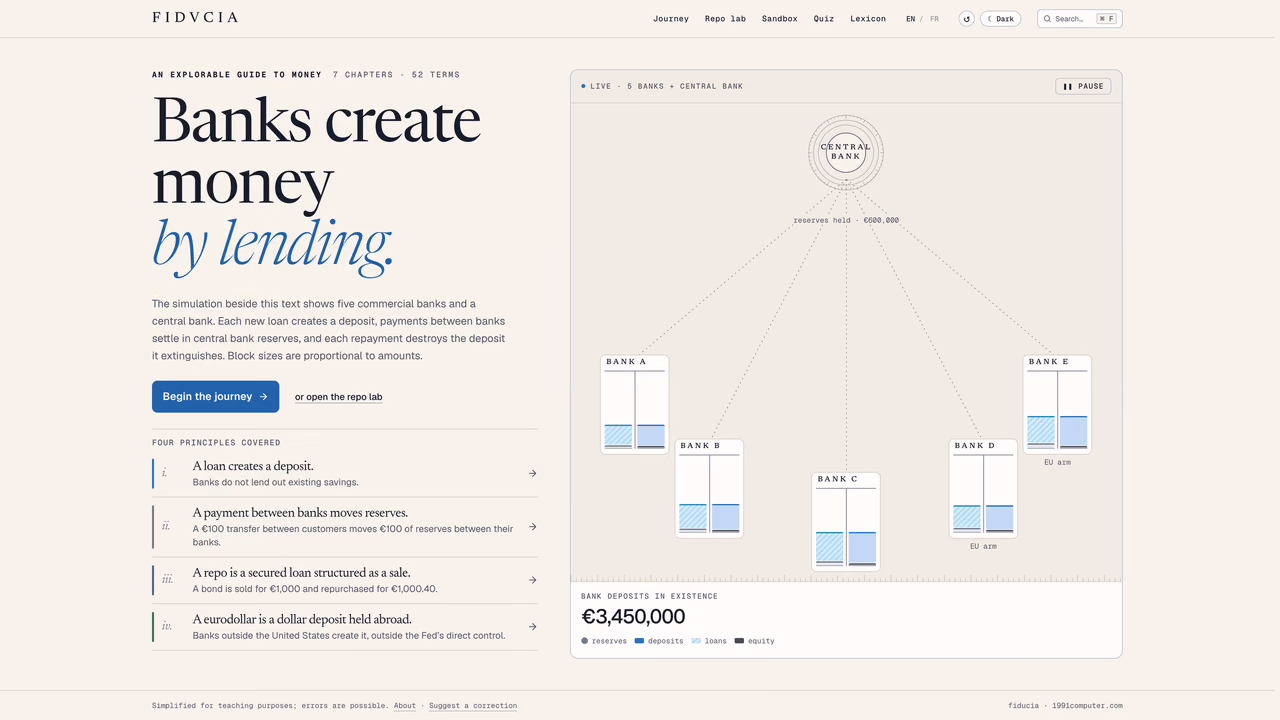The image size is (1280, 720).
Task: Select the Bank C balance sheet card
Action: click(x=846, y=522)
